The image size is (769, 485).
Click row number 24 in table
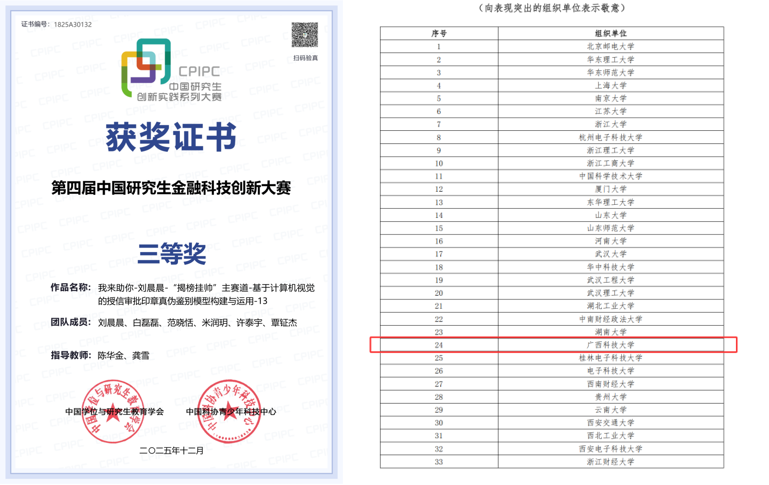(437, 345)
